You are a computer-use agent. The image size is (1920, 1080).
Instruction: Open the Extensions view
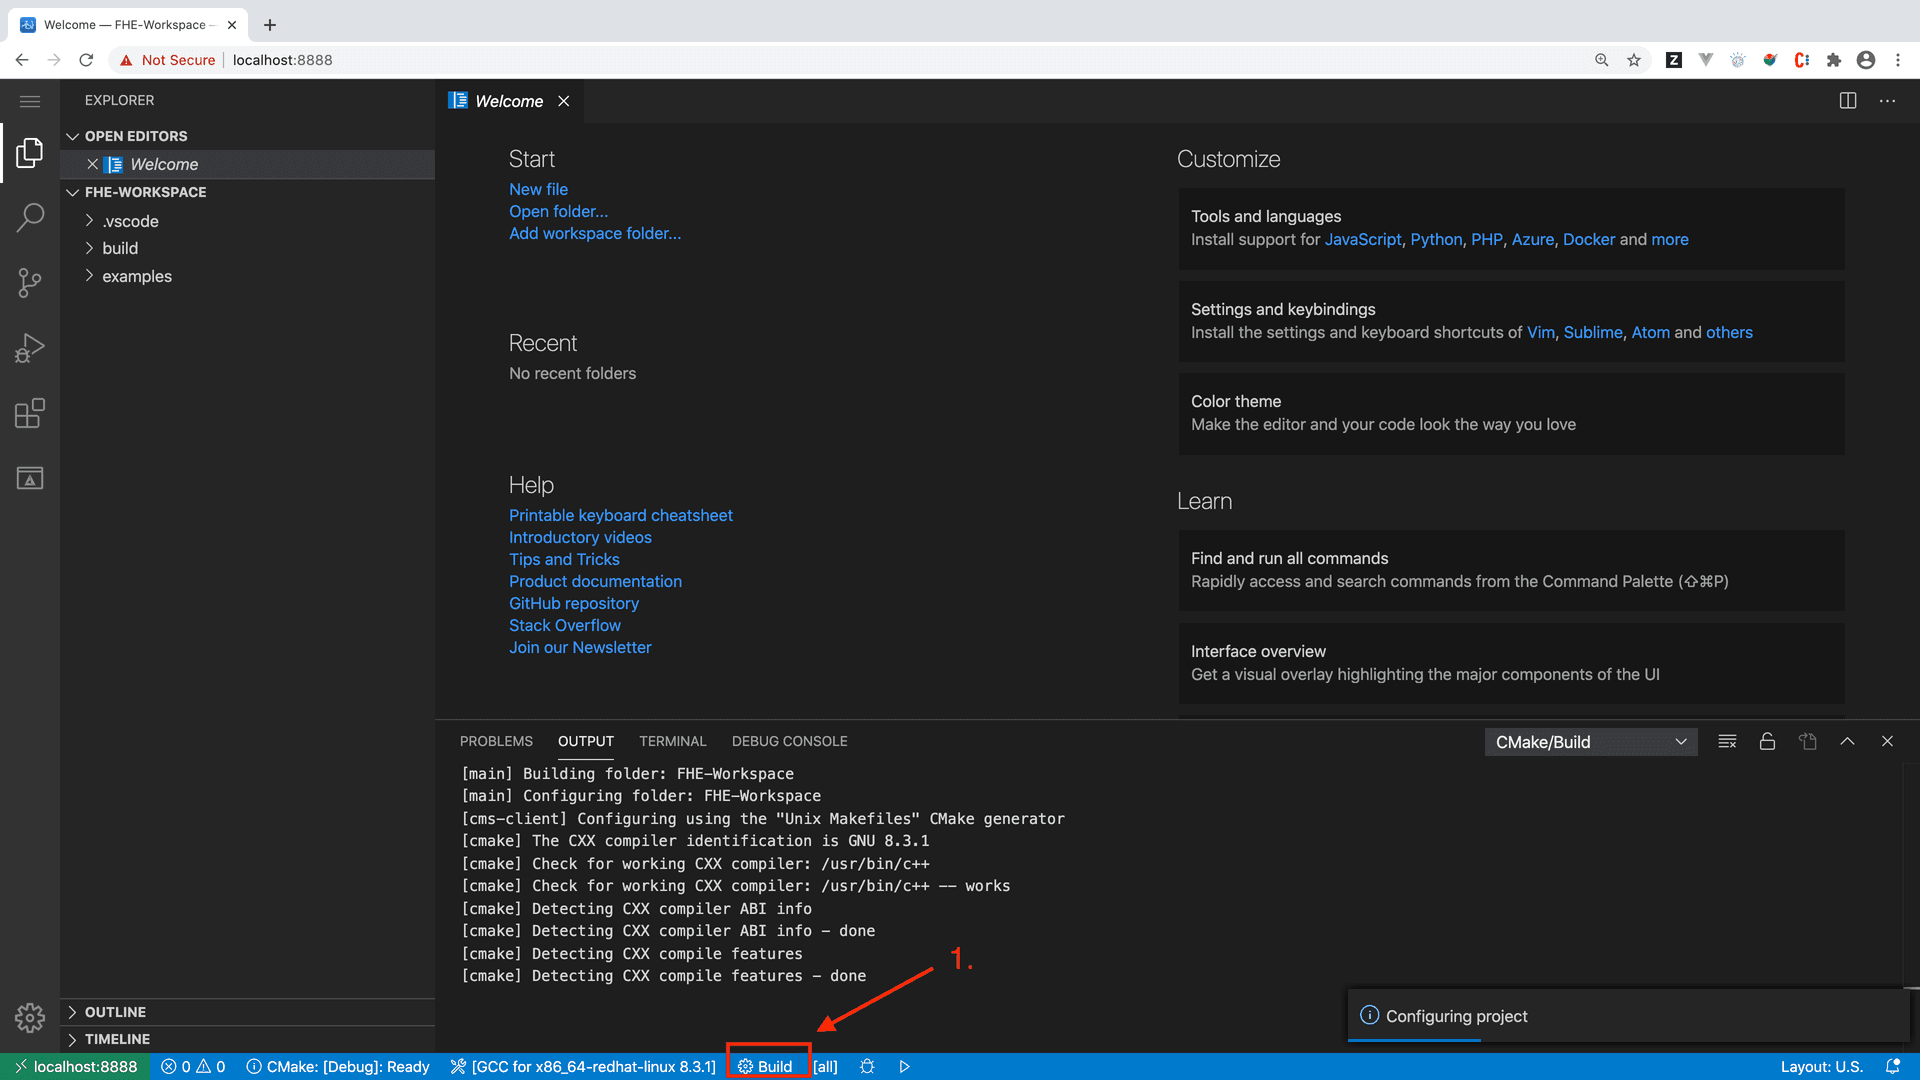(30, 413)
